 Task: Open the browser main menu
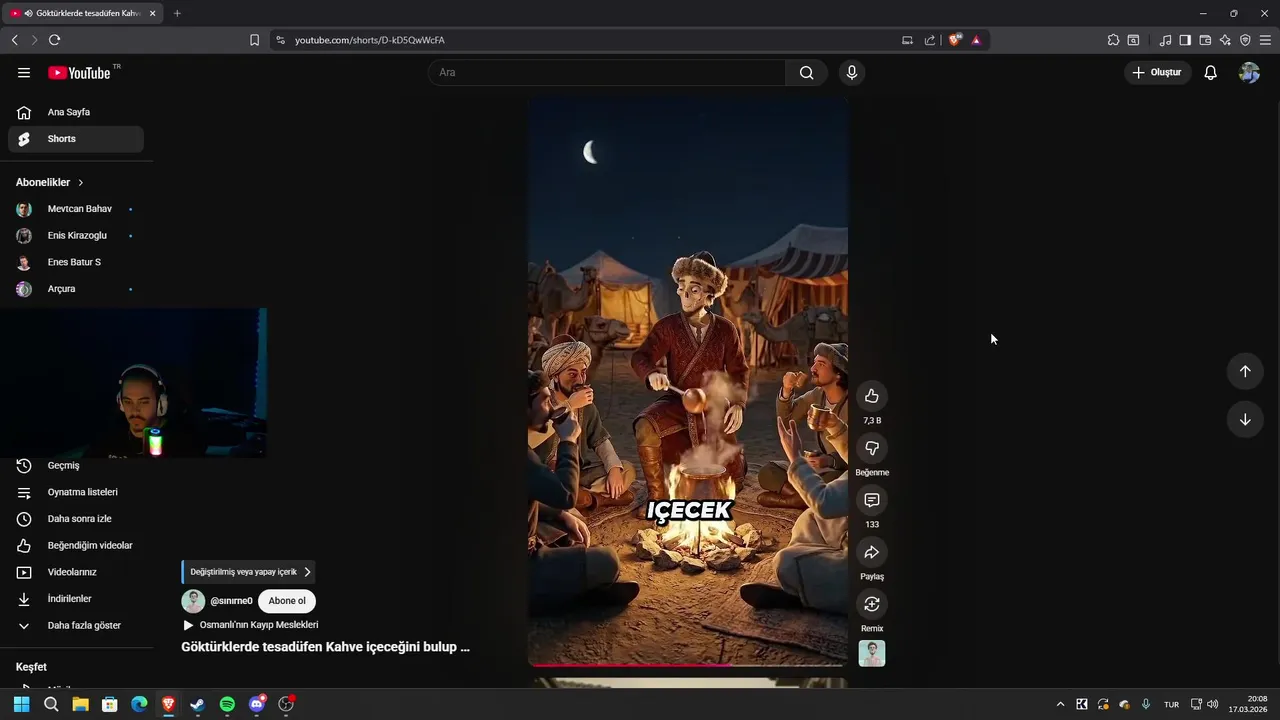click(1265, 40)
